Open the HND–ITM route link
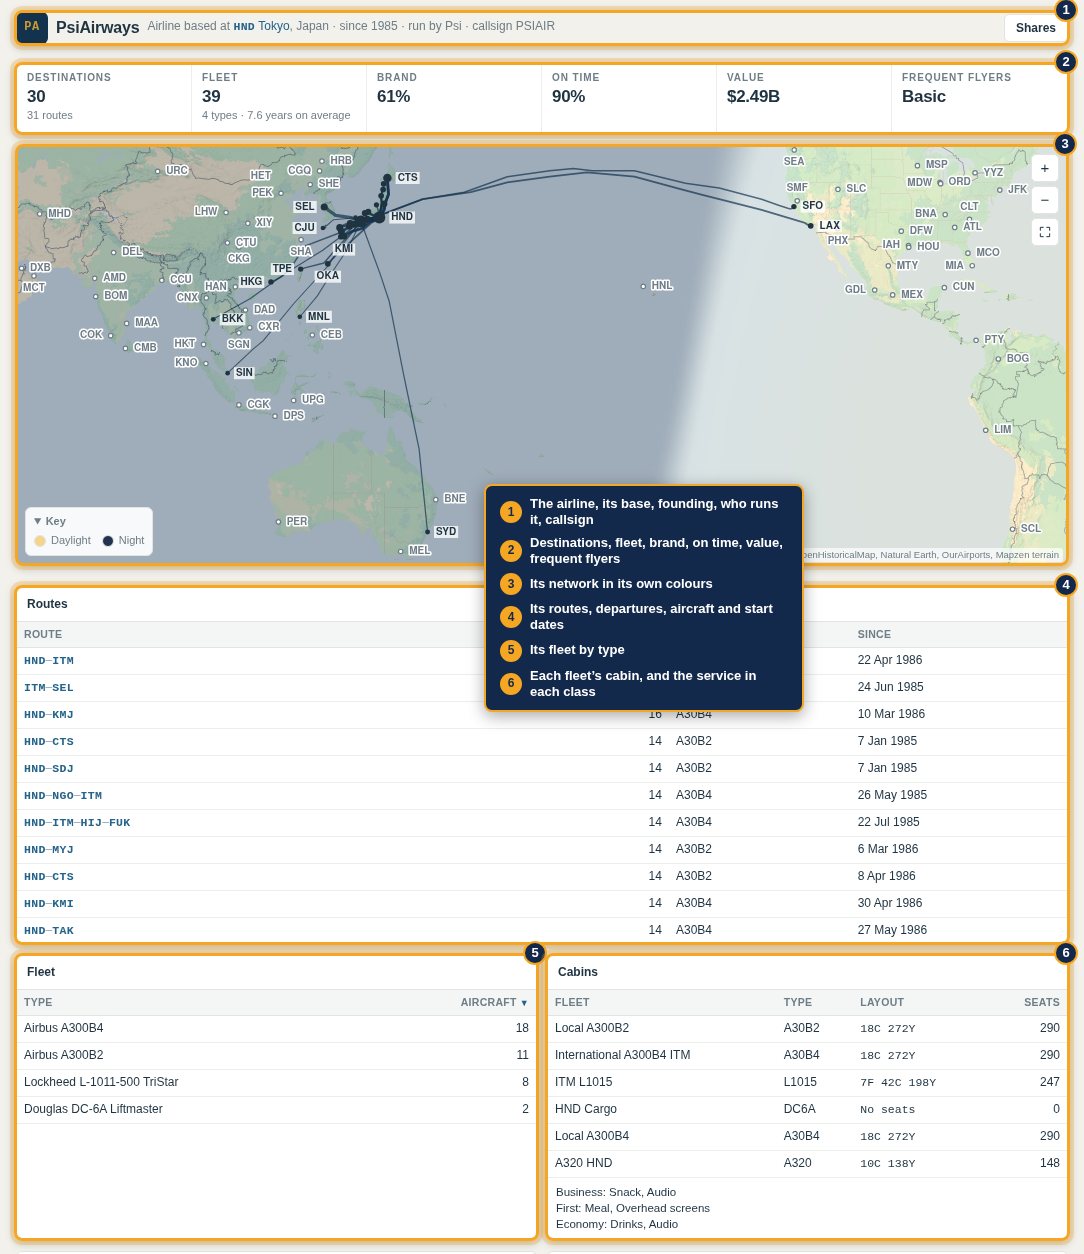Image resolution: width=1084 pixels, height=1254 pixels. click(x=49, y=661)
